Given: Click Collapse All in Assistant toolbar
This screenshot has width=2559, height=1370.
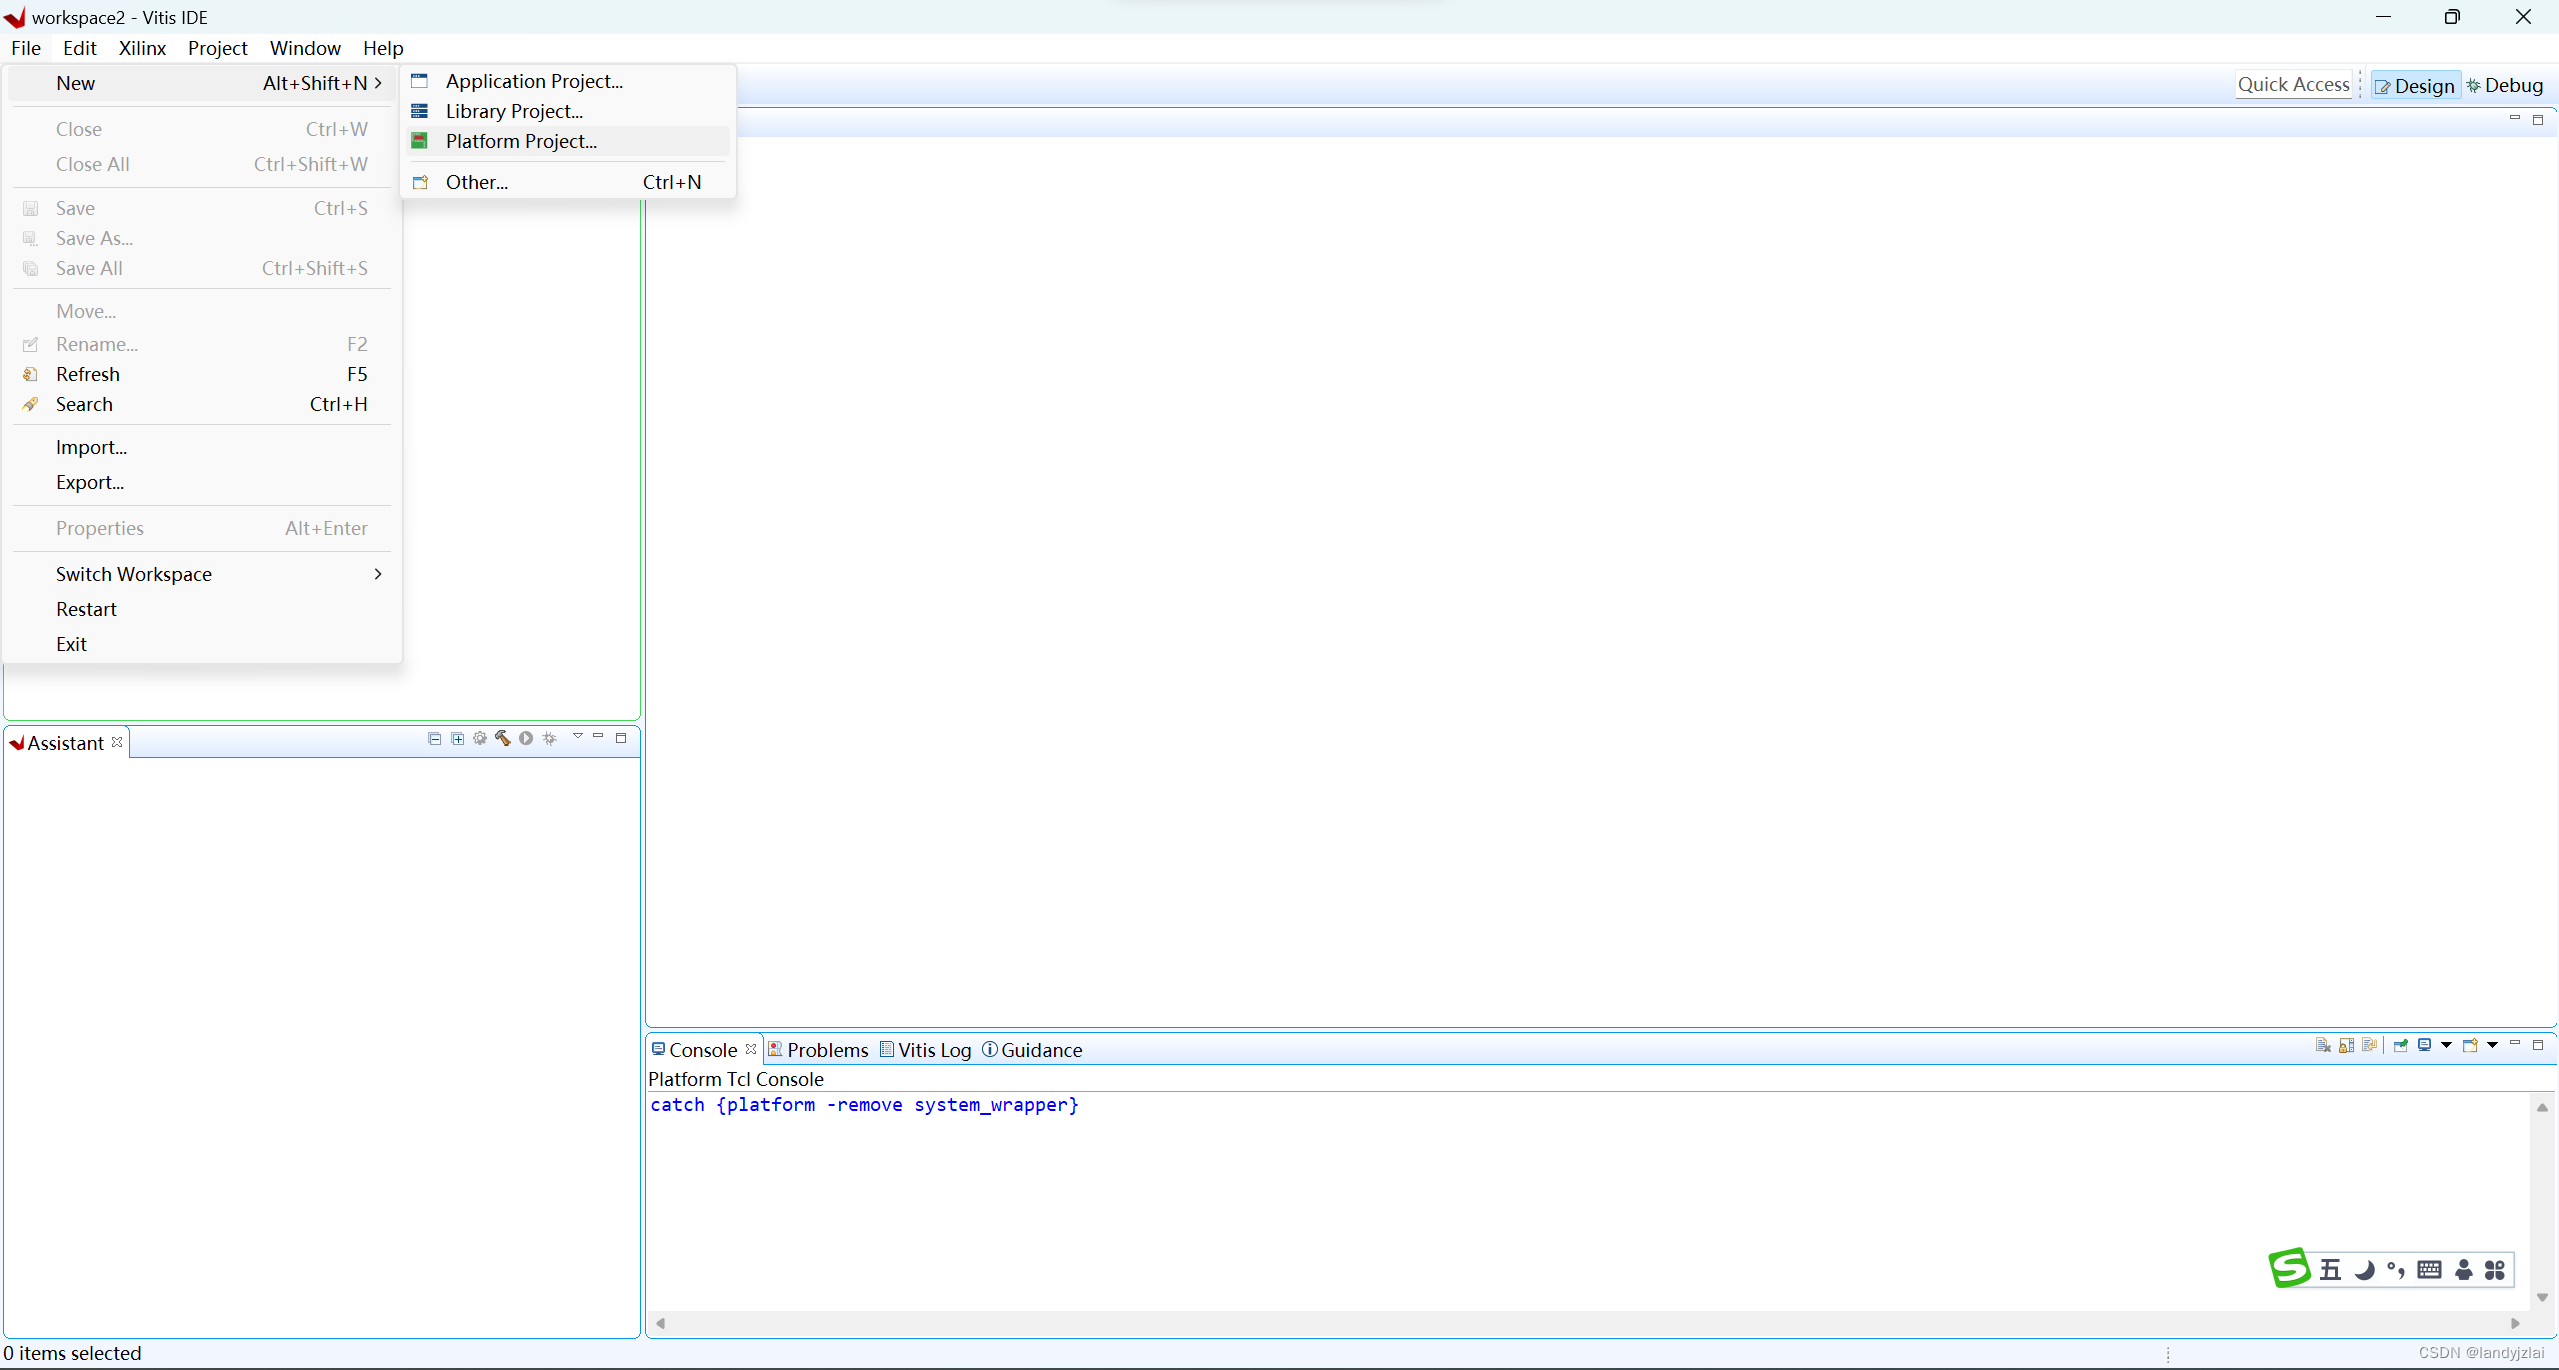Looking at the screenshot, I should 434,738.
